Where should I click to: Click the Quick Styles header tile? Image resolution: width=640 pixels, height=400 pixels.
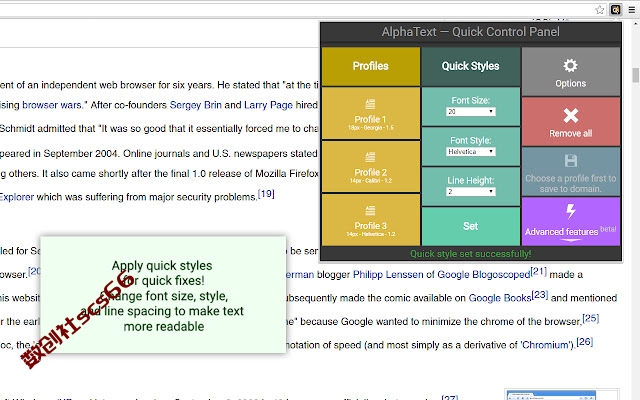click(x=471, y=66)
